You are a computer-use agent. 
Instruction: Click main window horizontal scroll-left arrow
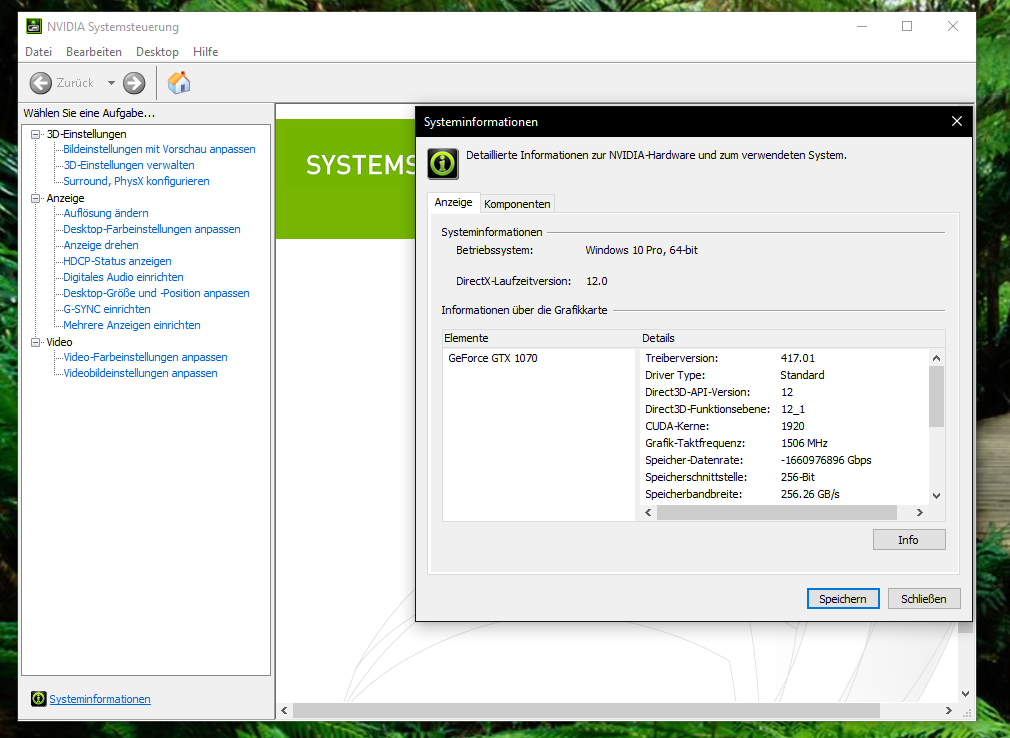(285, 710)
